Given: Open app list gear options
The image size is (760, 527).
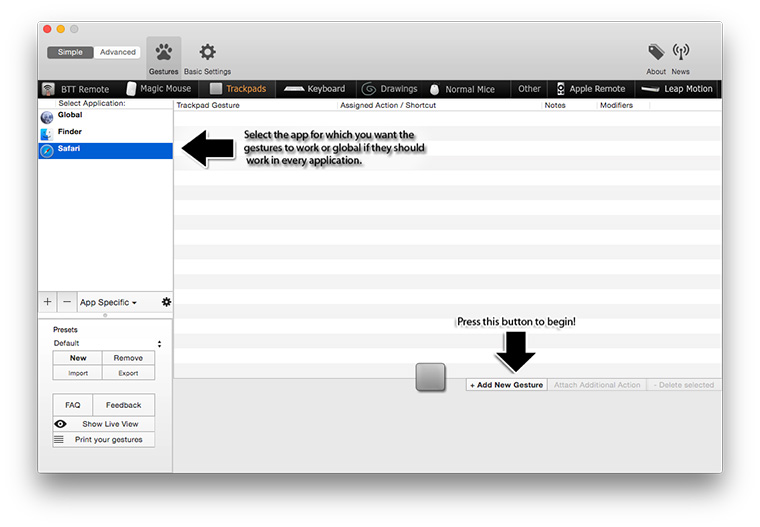Looking at the screenshot, I should pyautogui.click(x=166, y=302).
